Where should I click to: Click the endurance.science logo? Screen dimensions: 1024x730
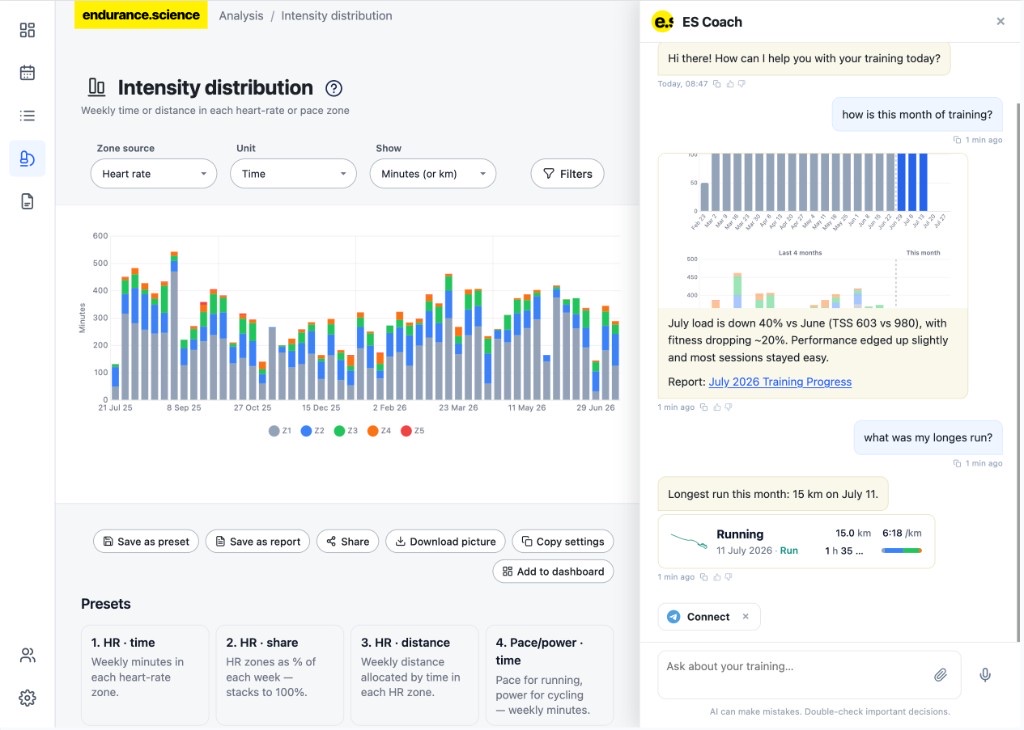click(140, 14)
